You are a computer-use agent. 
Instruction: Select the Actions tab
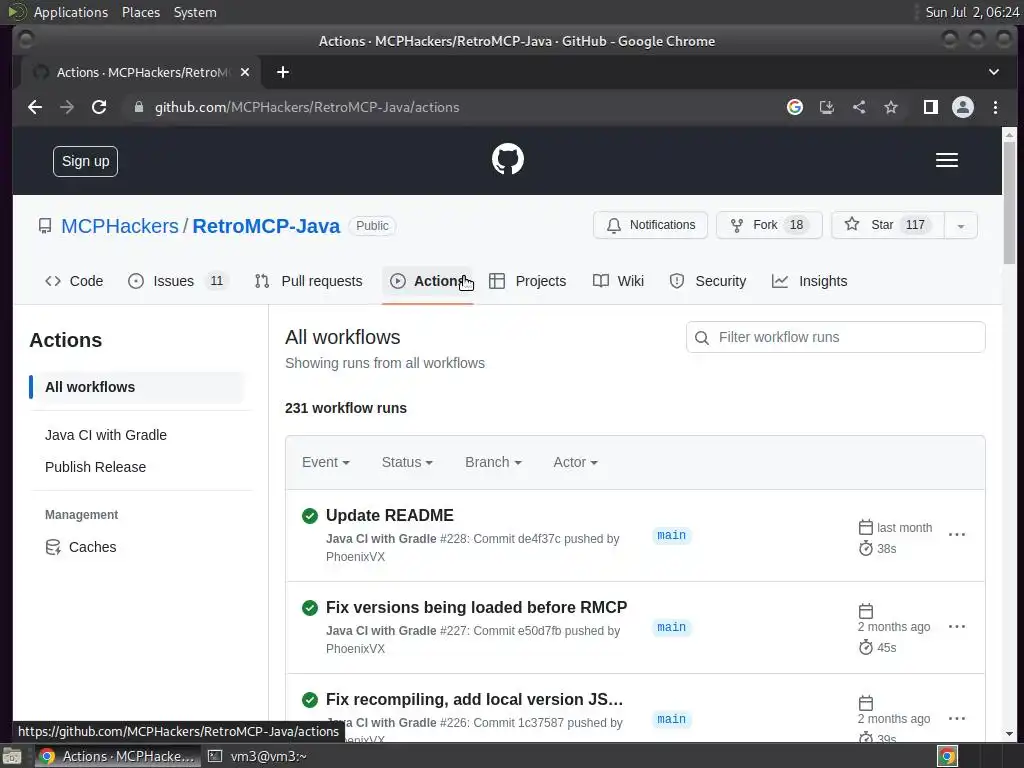[428, 281]
